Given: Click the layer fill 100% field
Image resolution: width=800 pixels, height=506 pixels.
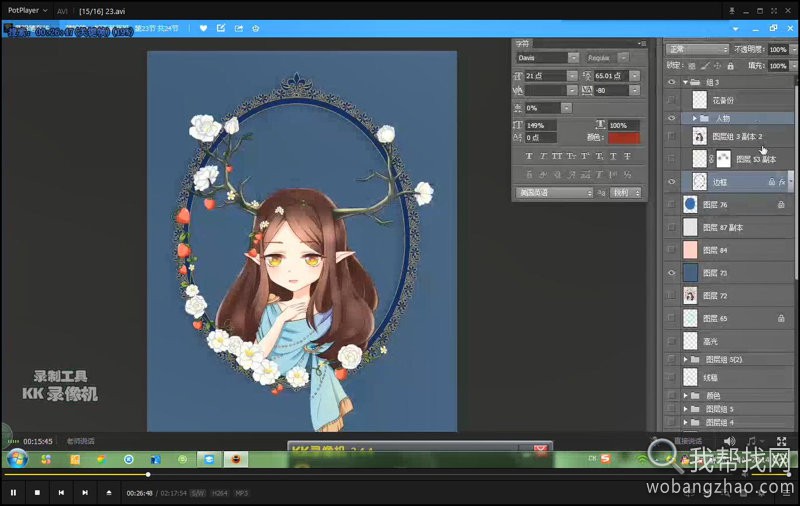Looking at the screenshot, I should pyautogui.click(x=778, y=66).
